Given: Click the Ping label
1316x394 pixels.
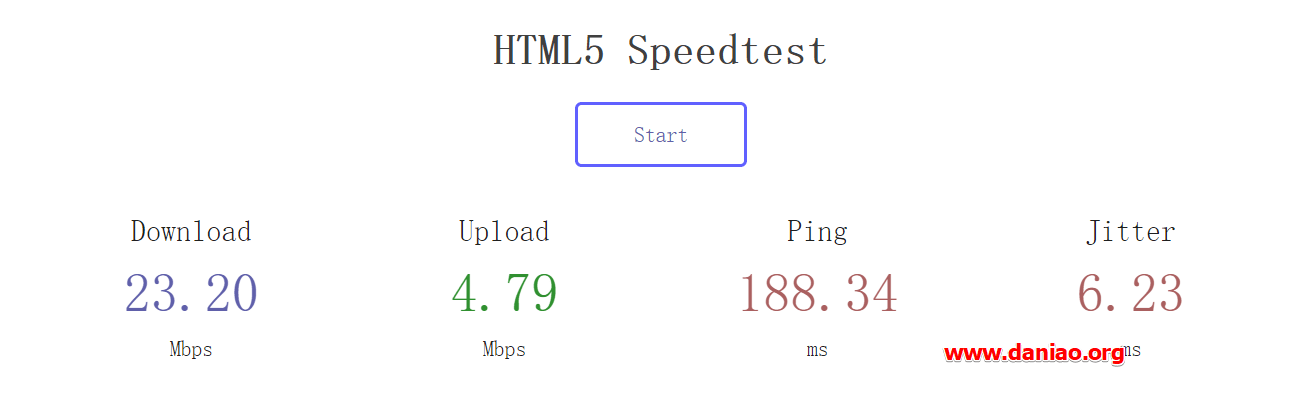Looking at the screenshot, I should point(817,232).
